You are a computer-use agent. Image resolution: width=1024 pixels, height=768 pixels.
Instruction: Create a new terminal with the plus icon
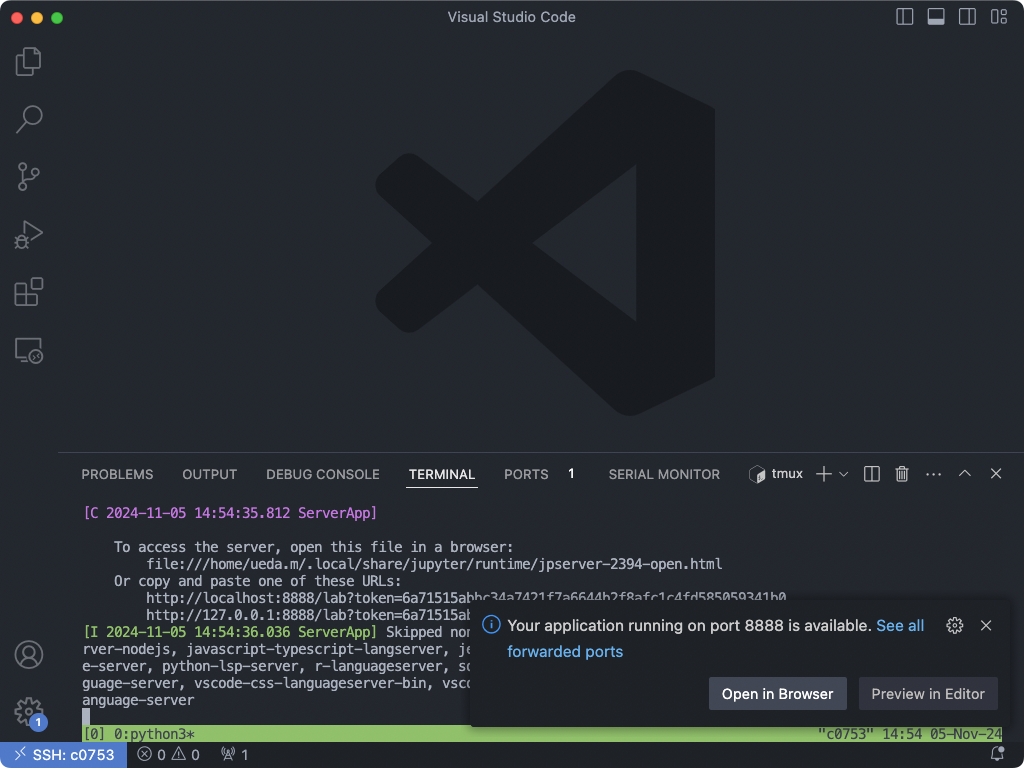(824, 474)
